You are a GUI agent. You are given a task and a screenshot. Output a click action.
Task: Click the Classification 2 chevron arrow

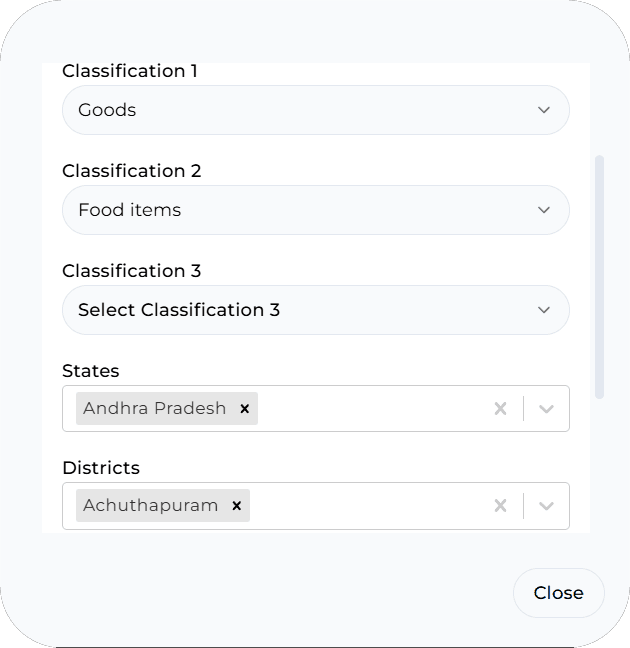tap(544, 210)
